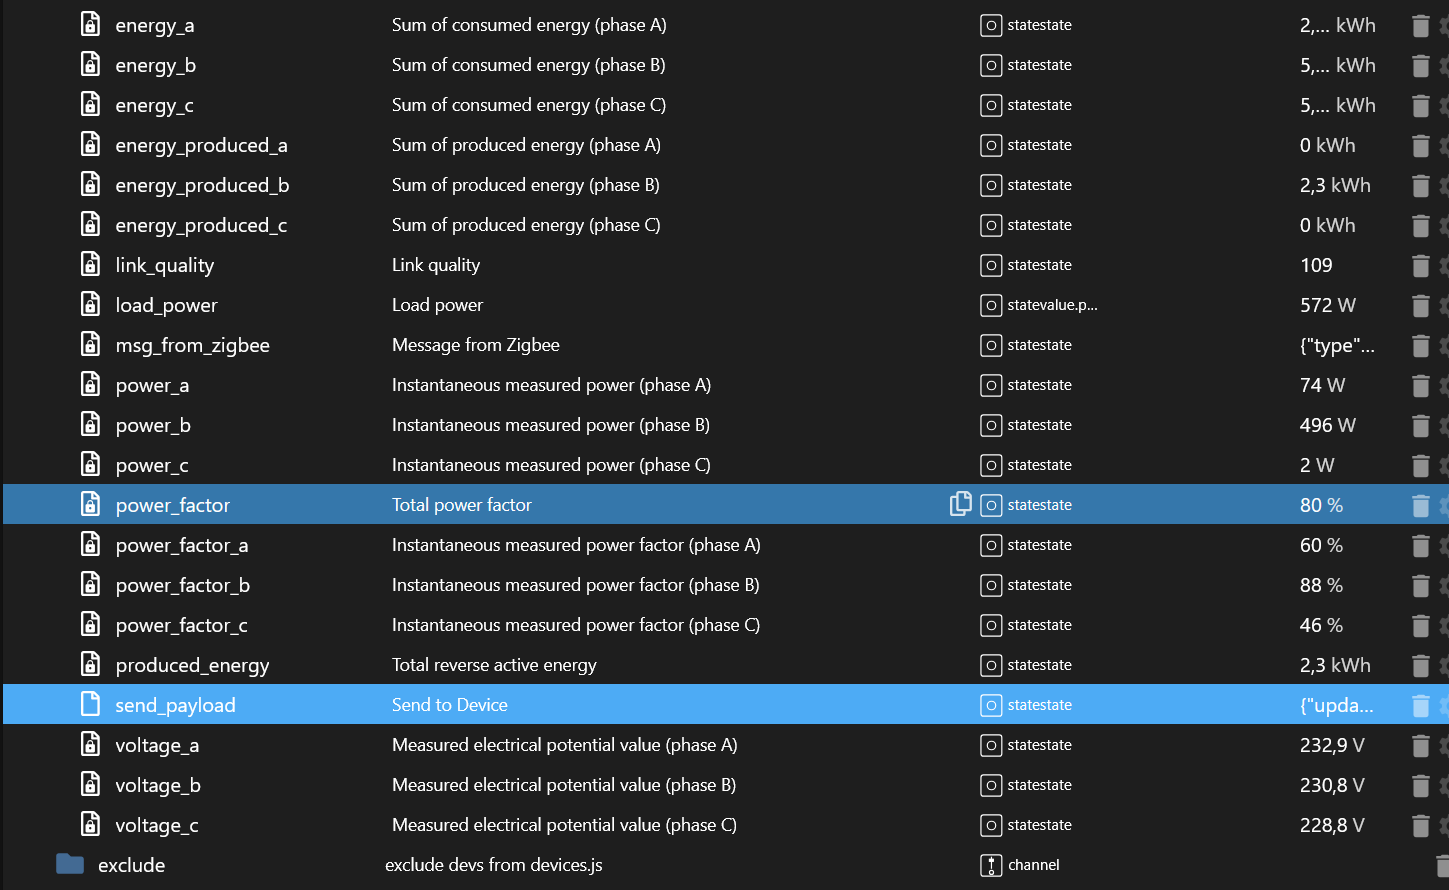1449x890 pixels.
Task: Click the channel type icon of exclude
Action: pos(991,865)
